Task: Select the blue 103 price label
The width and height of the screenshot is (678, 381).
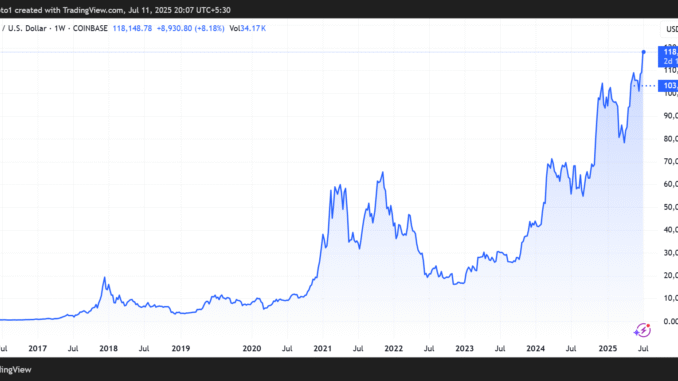Action: click(x=668, y=86)
